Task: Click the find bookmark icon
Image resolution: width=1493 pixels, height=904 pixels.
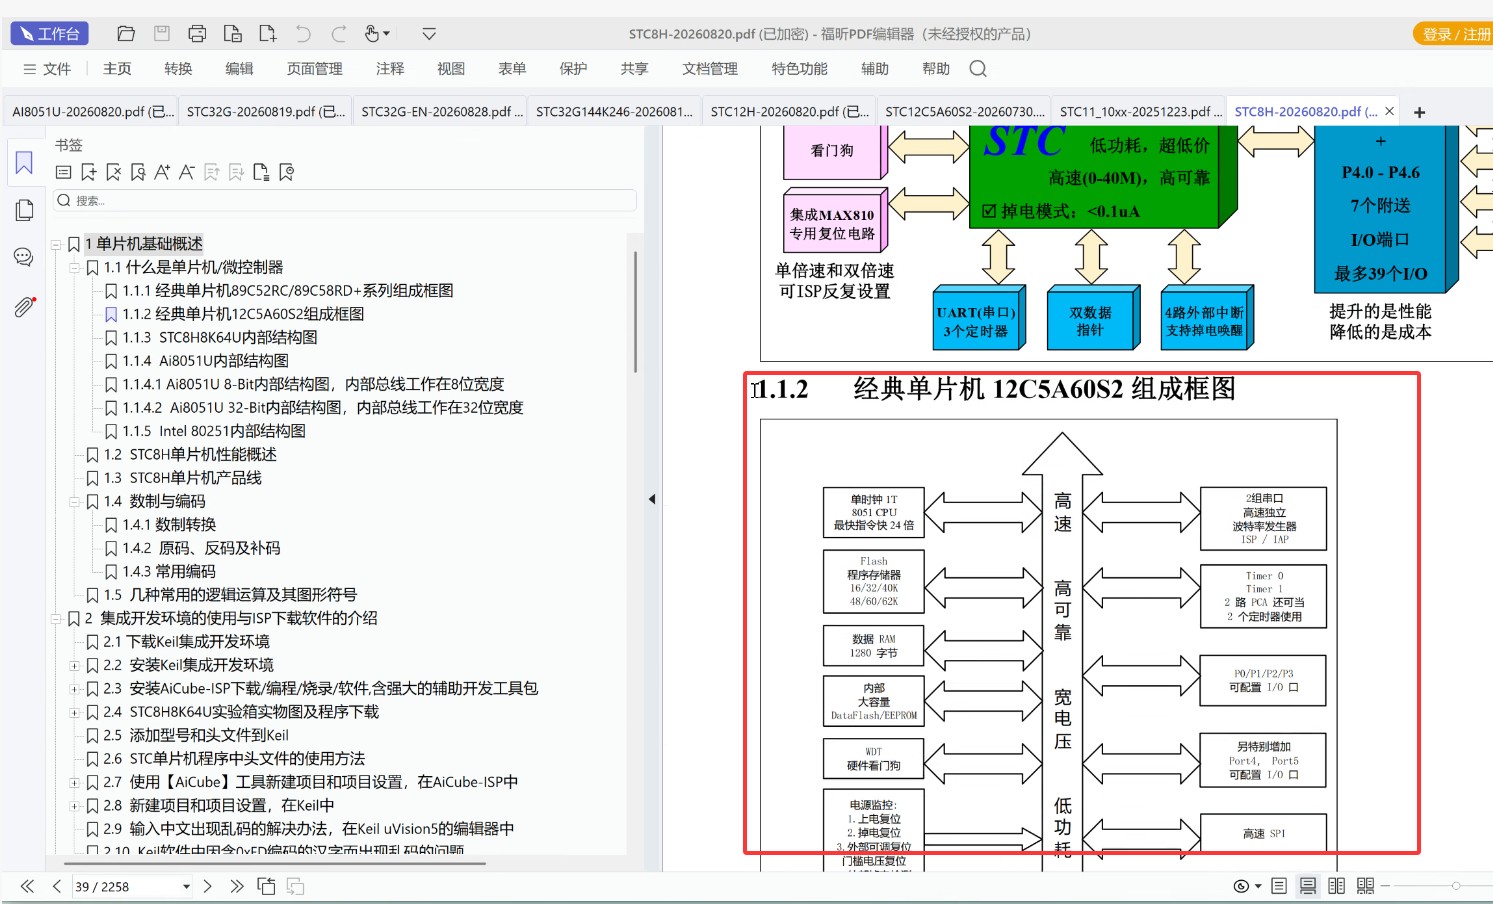Action: tap(138, 172)
